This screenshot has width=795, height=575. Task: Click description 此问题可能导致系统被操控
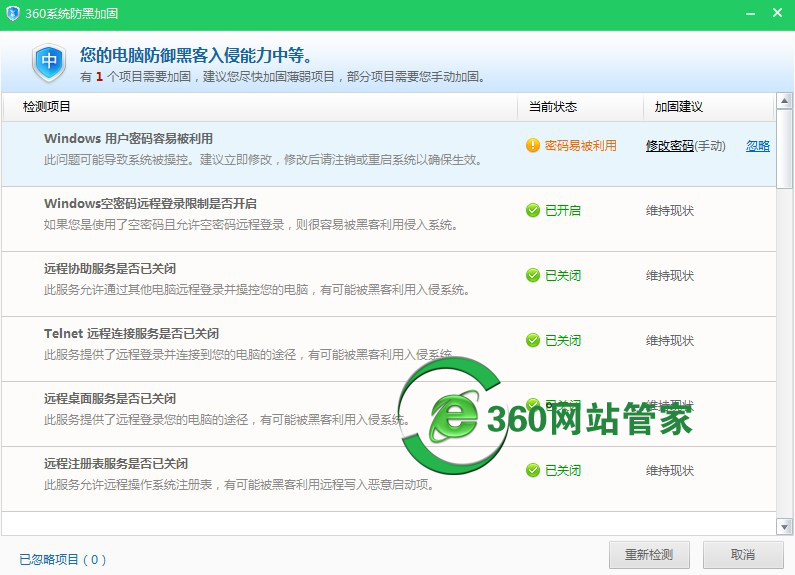click(x=262, y=160)
